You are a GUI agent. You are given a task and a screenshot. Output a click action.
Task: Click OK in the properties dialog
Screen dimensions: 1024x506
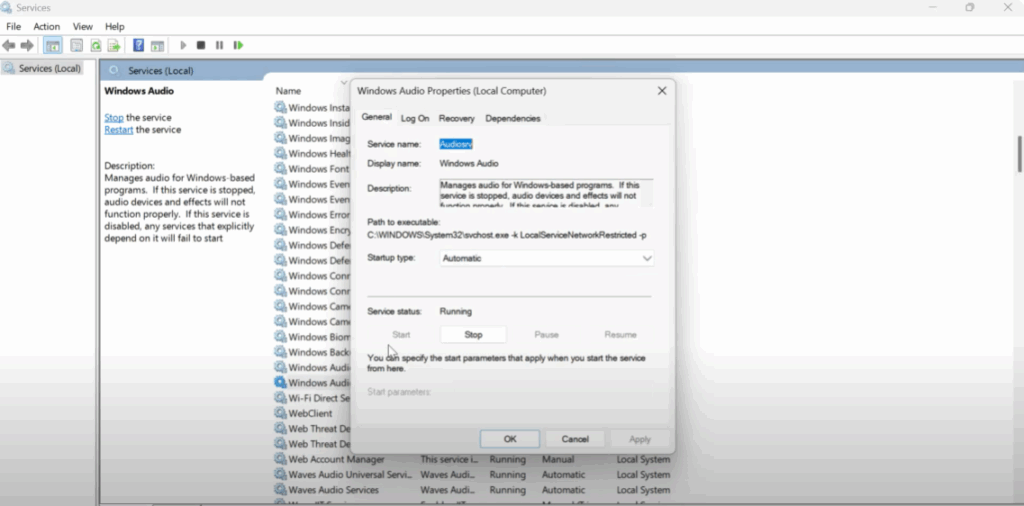509,439
